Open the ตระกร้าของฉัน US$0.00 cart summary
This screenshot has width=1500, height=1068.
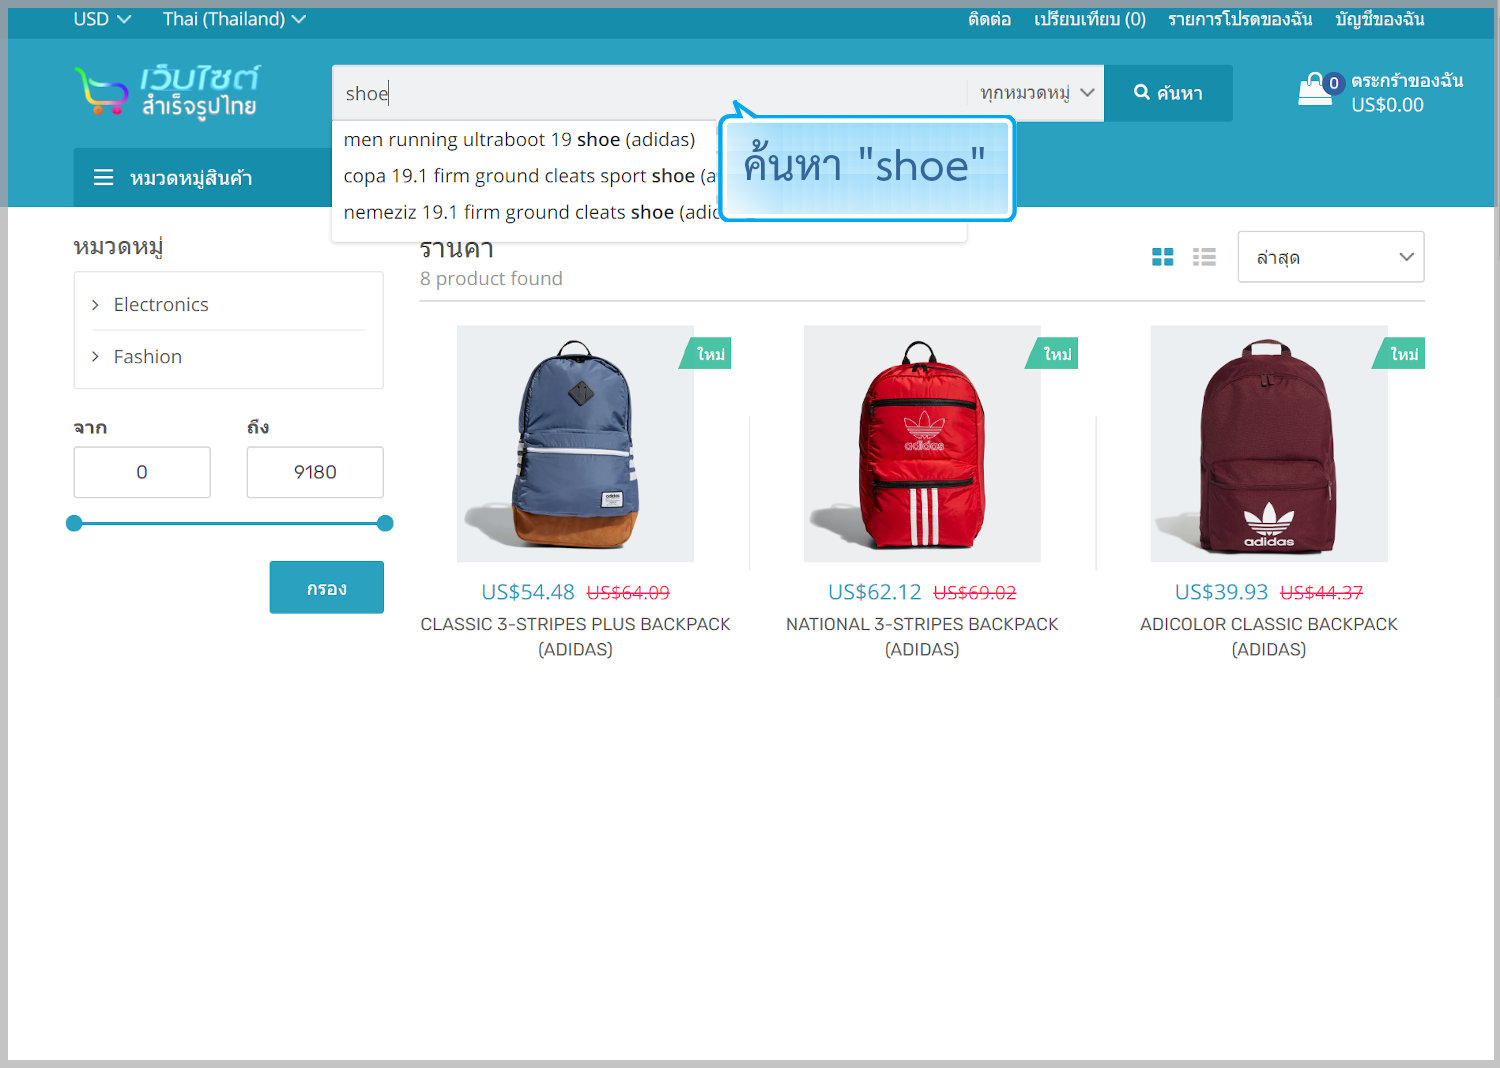pyautogui.click(x=1407, y=92)
